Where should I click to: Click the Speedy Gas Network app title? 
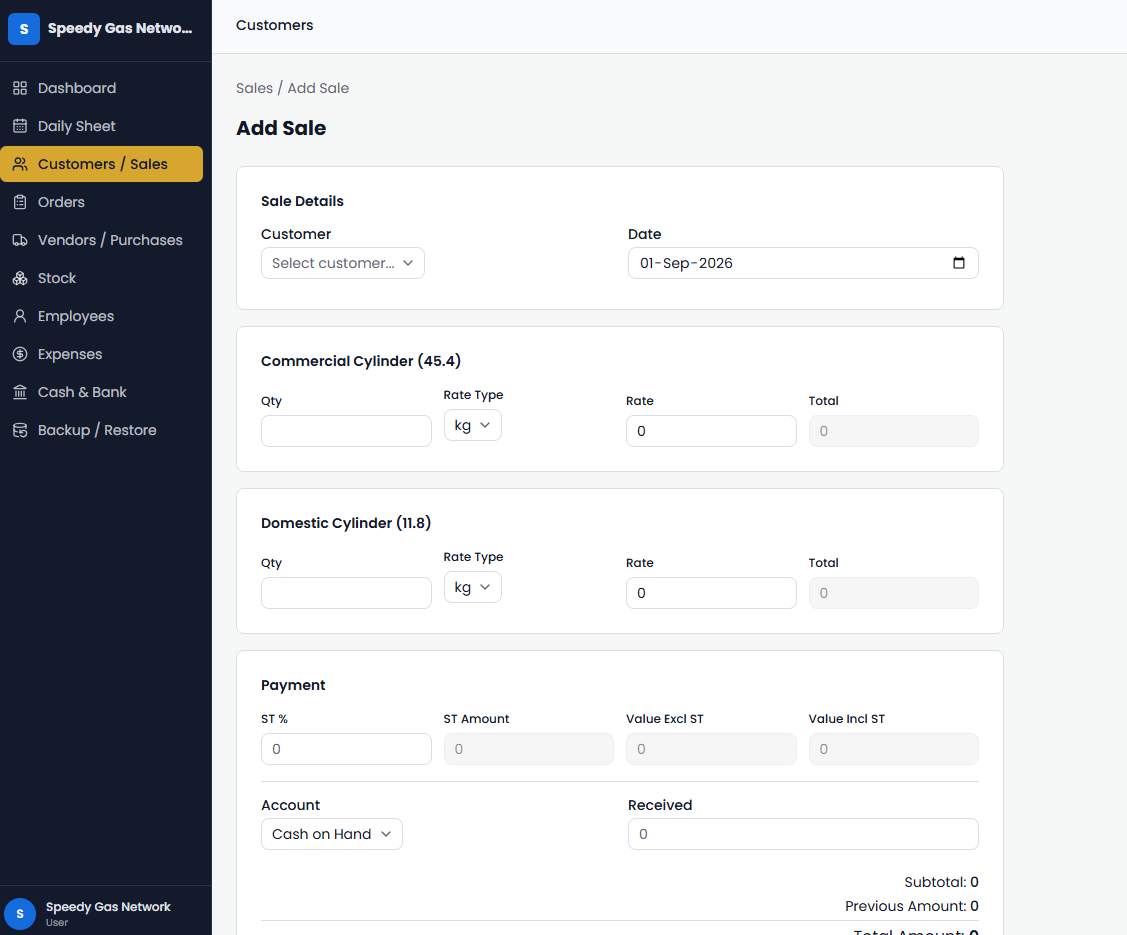tap(120, 29)
